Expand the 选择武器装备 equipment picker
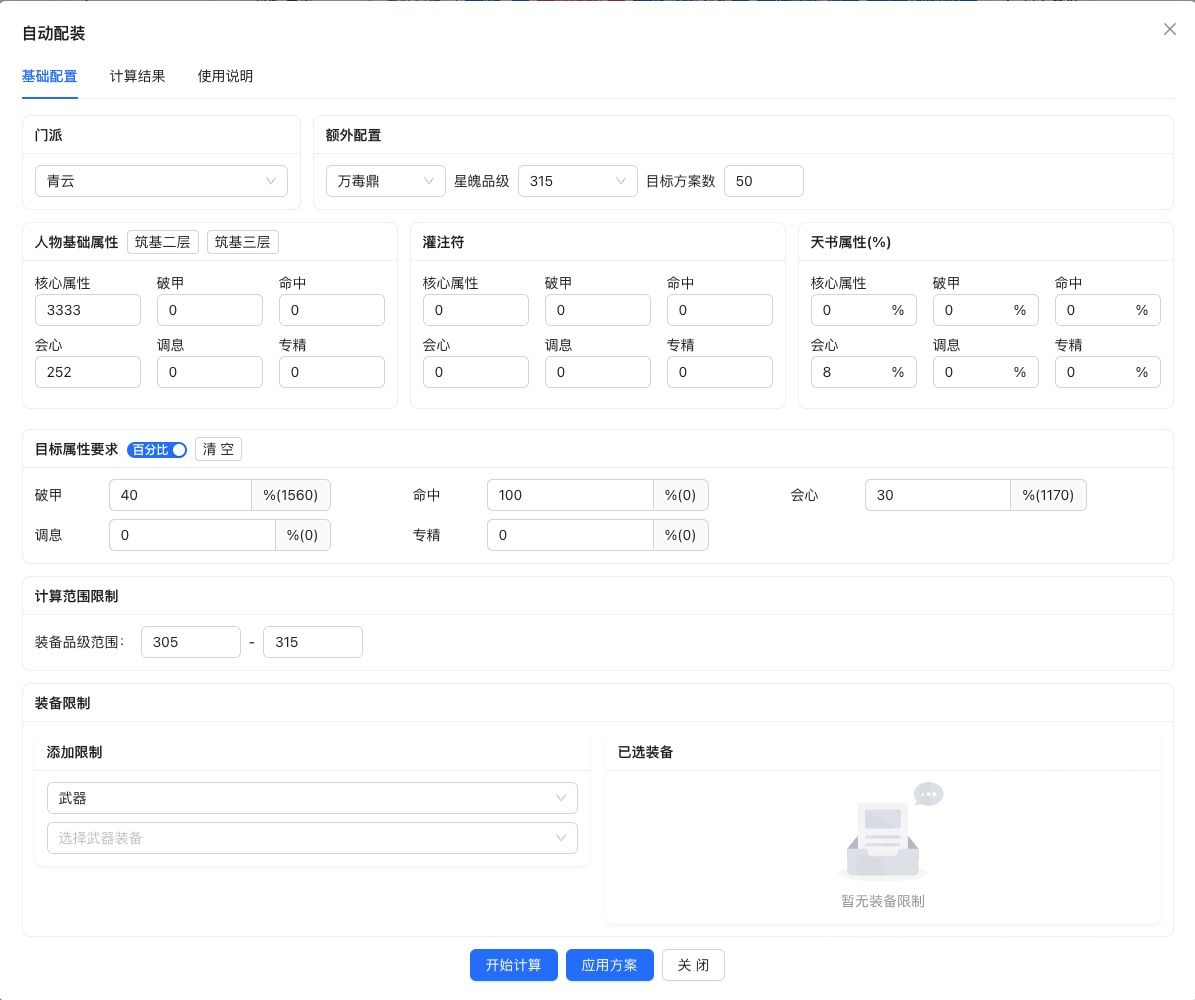The width and height of the screenshot is (1195, 1000). [x=312, y=838]
